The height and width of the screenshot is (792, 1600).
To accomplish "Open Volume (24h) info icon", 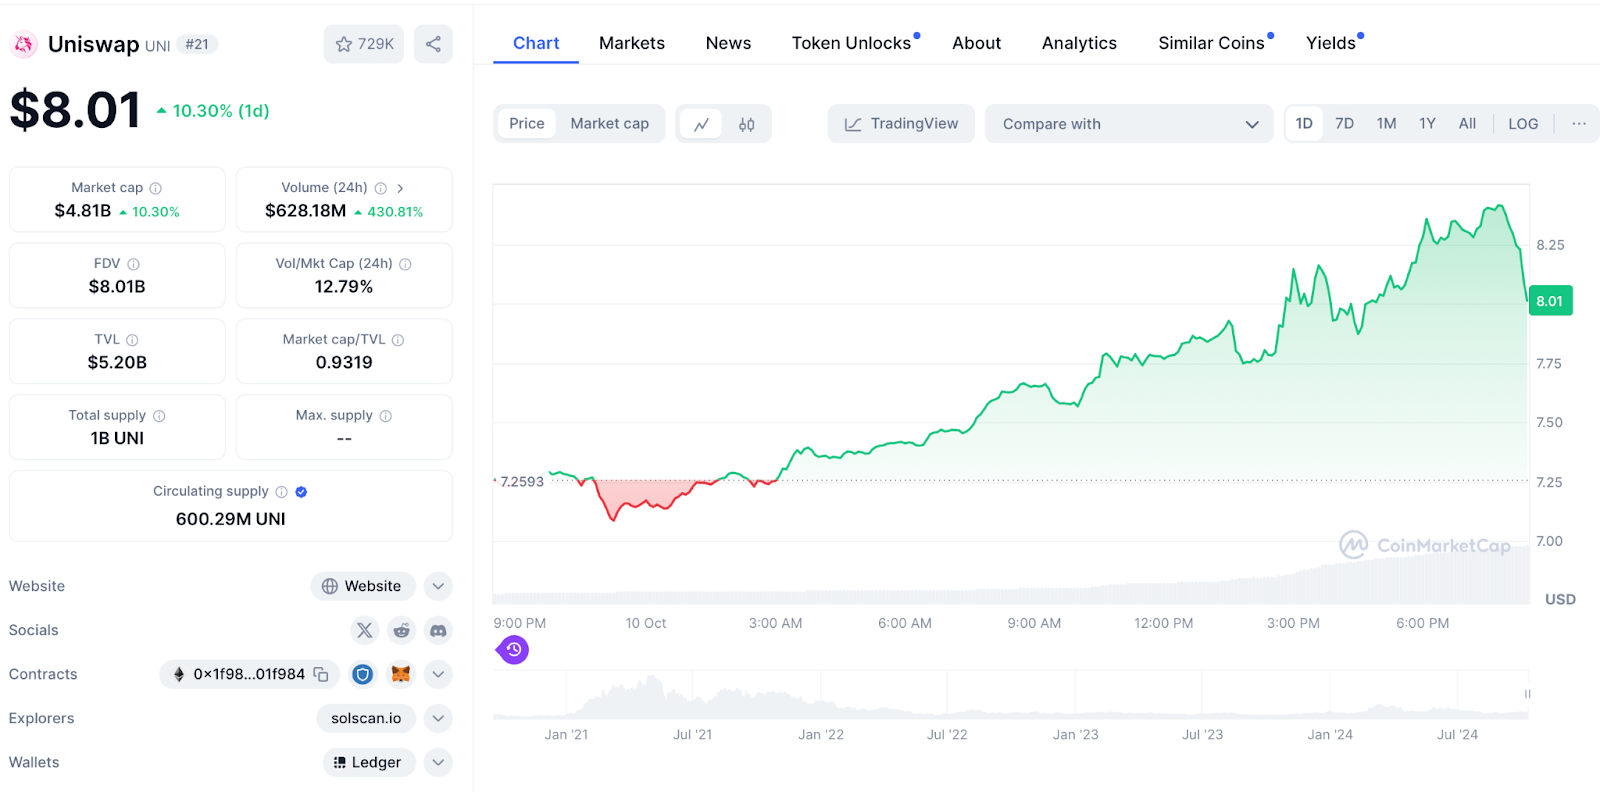I will click(x=381, y=188).
